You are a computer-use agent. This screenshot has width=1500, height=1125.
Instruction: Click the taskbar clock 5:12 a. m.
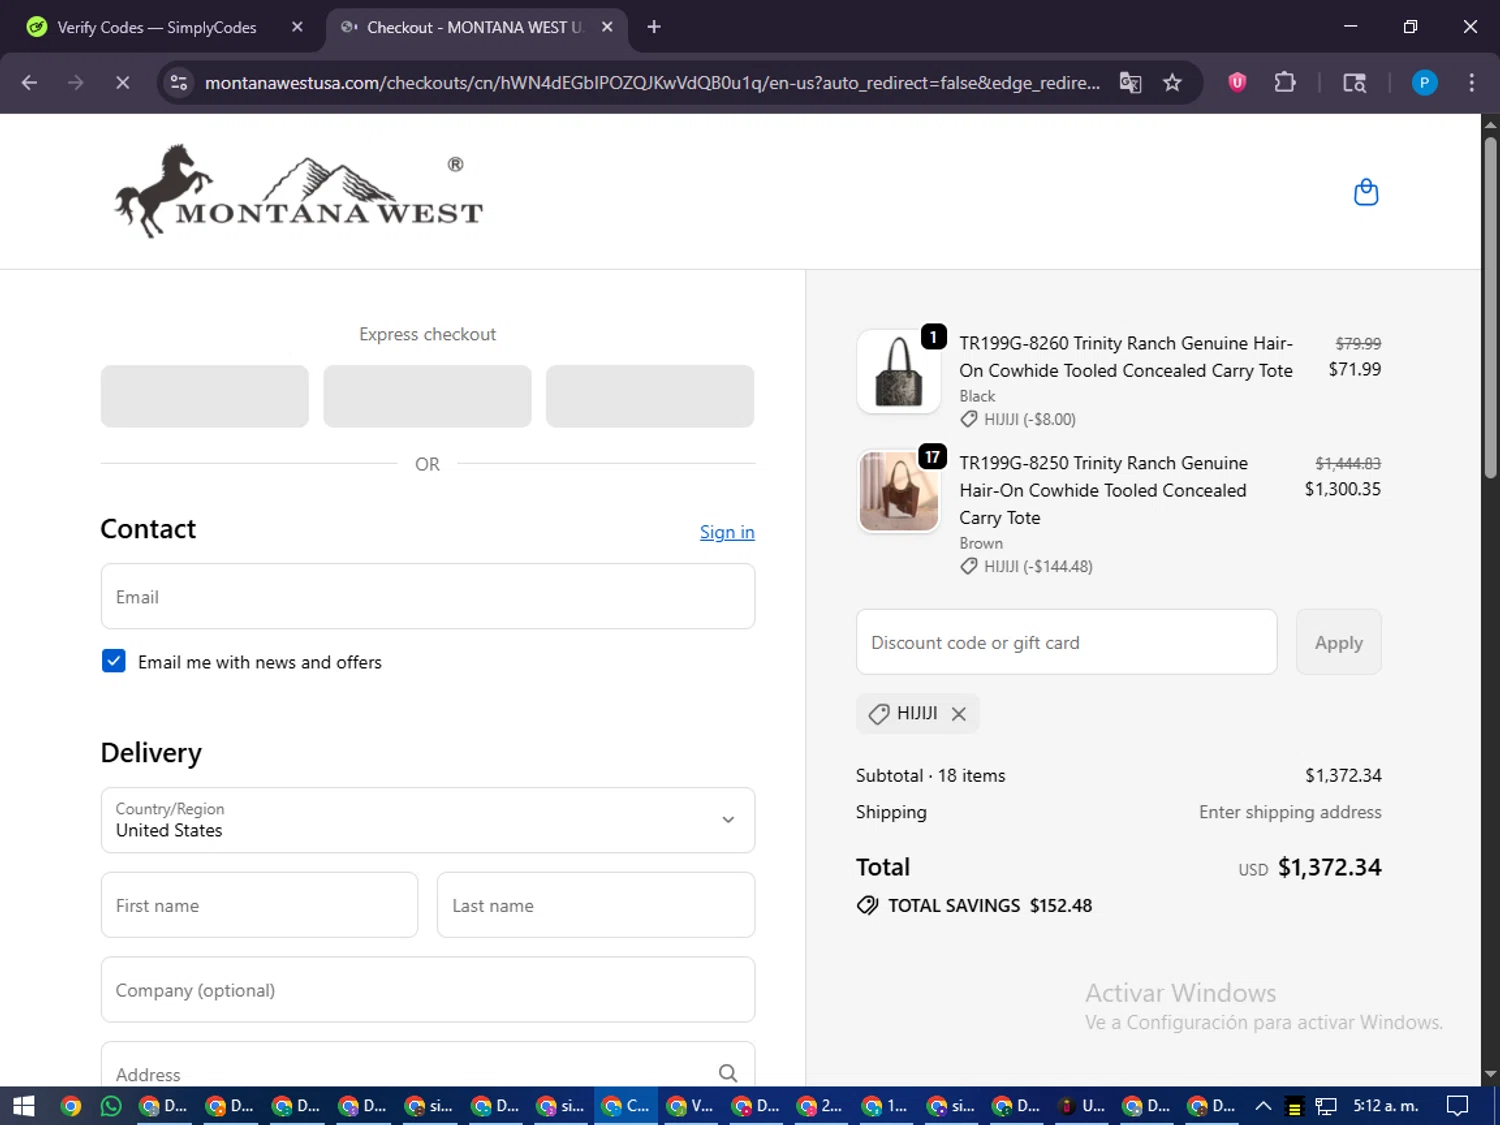point(1386,1106)
